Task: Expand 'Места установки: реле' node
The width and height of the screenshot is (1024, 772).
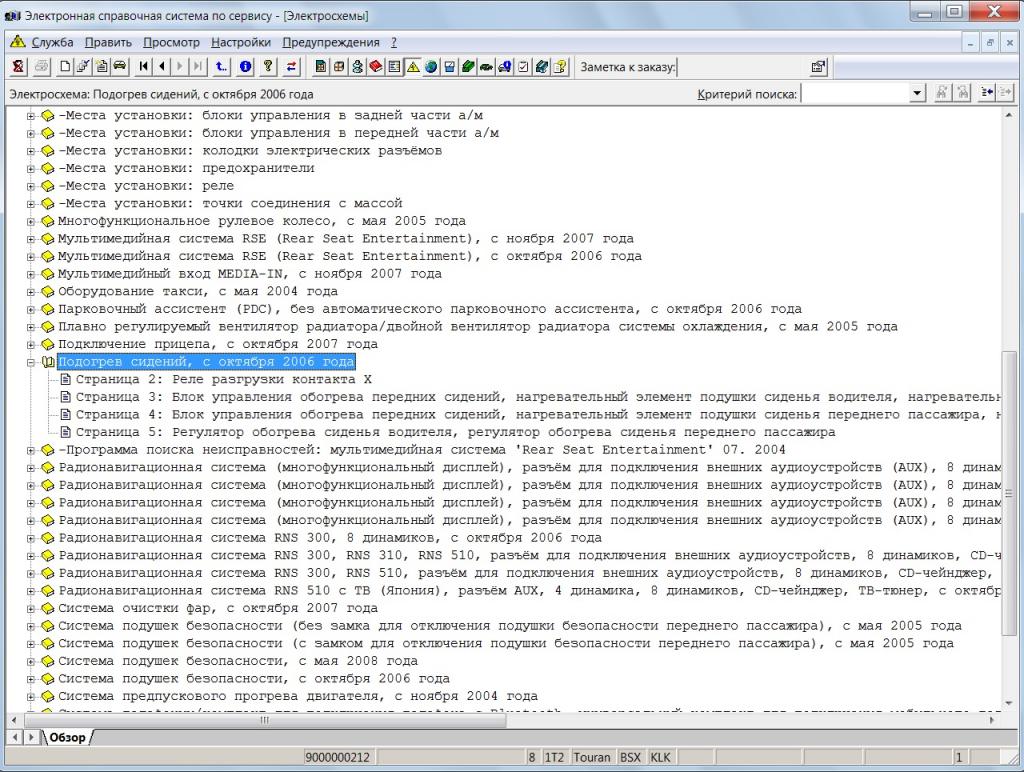Action: pyautogui.click(x=31, y=186)
